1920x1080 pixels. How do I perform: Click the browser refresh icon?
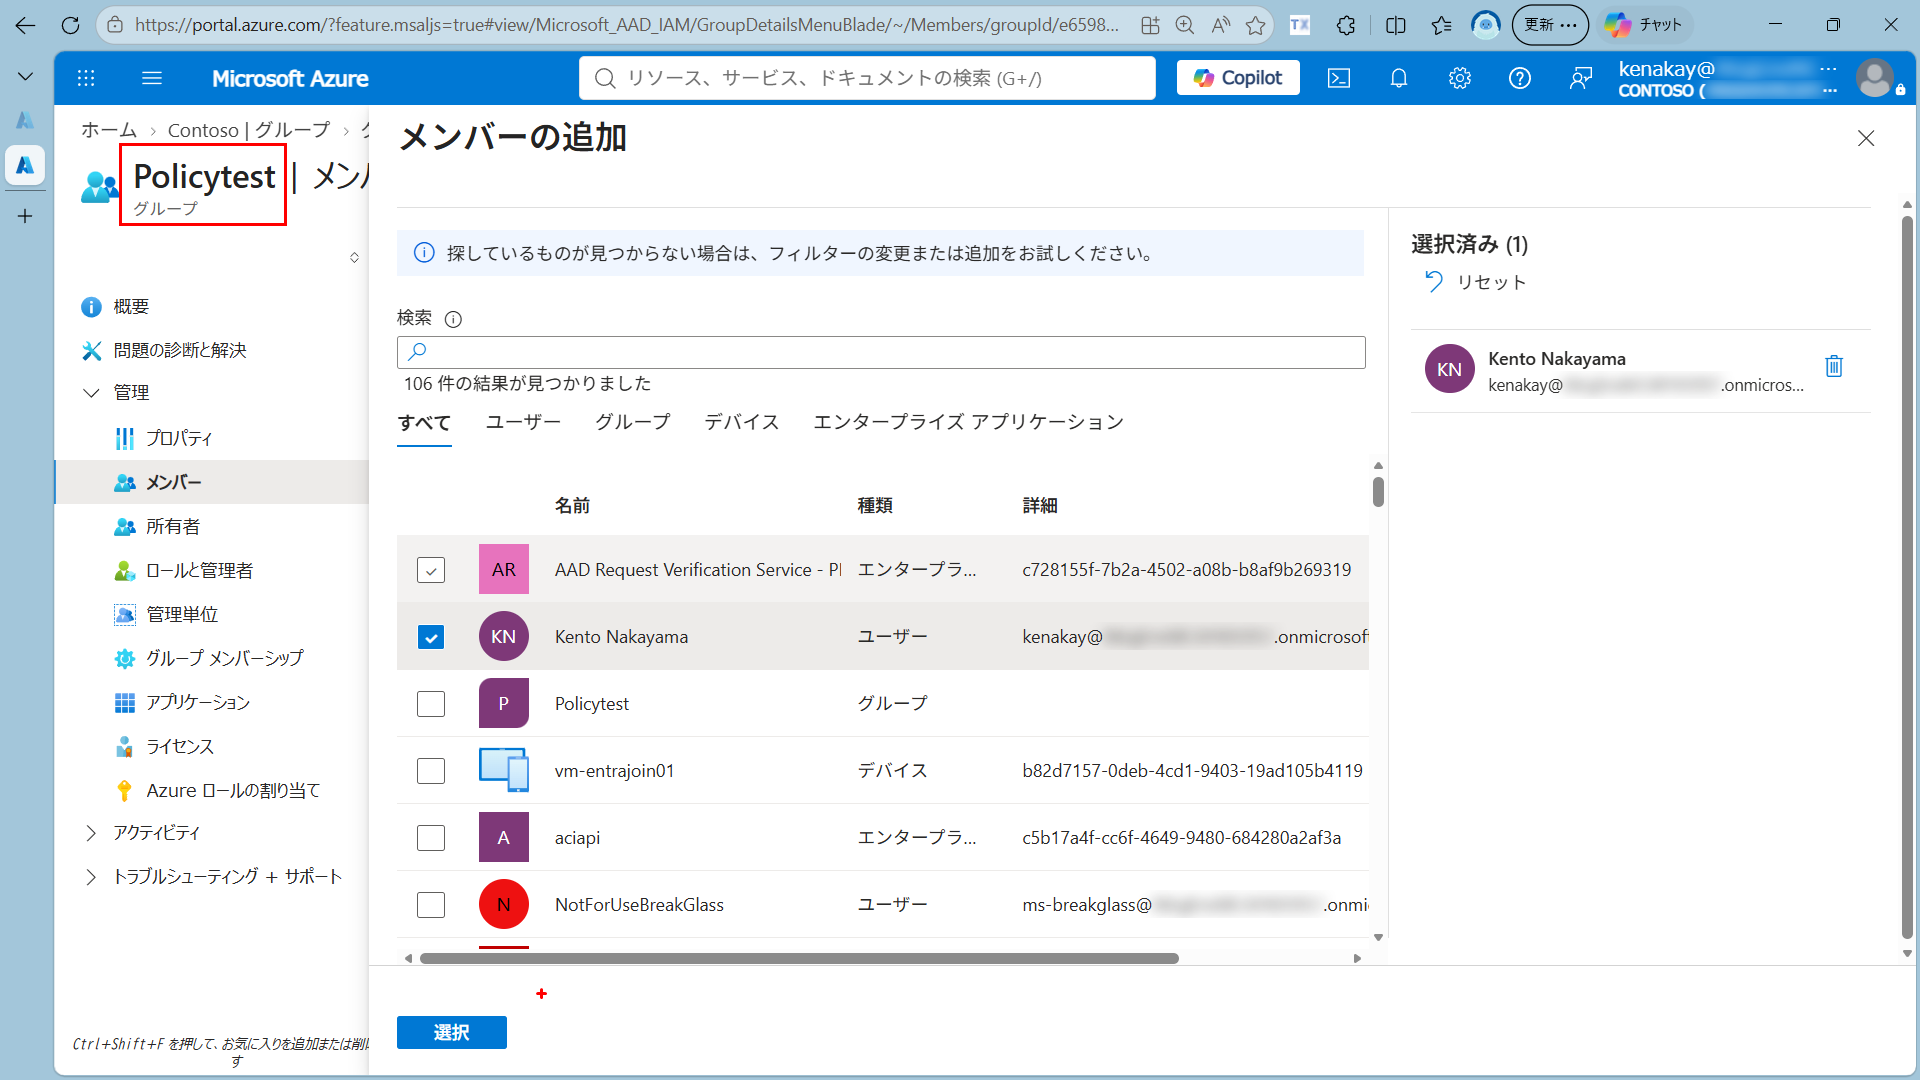[70, 25]
